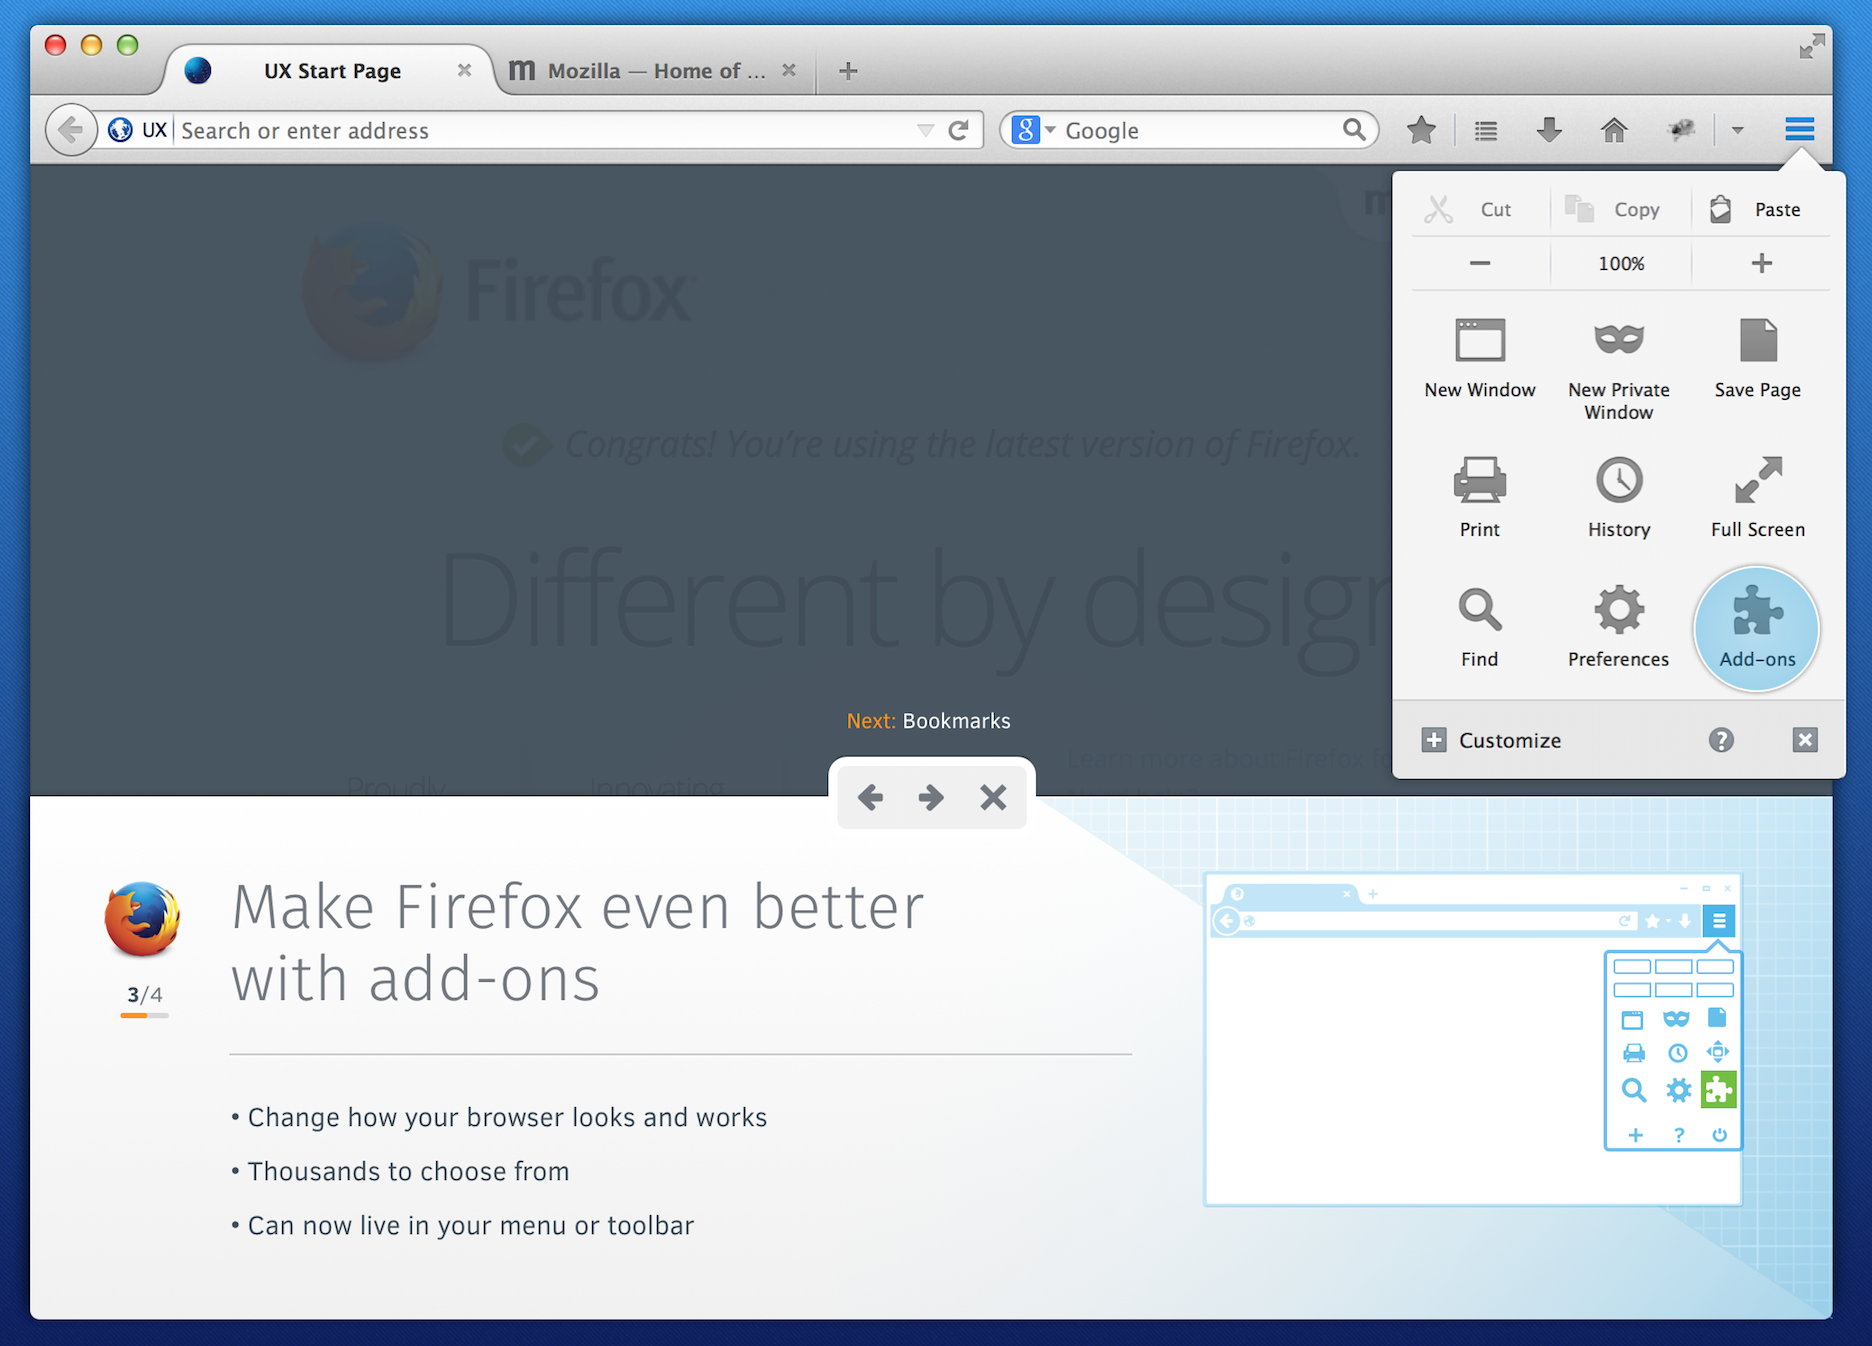Zoom out with the minus button
Viewport: 1872px width, 1346px height.
coord(1480,263)
